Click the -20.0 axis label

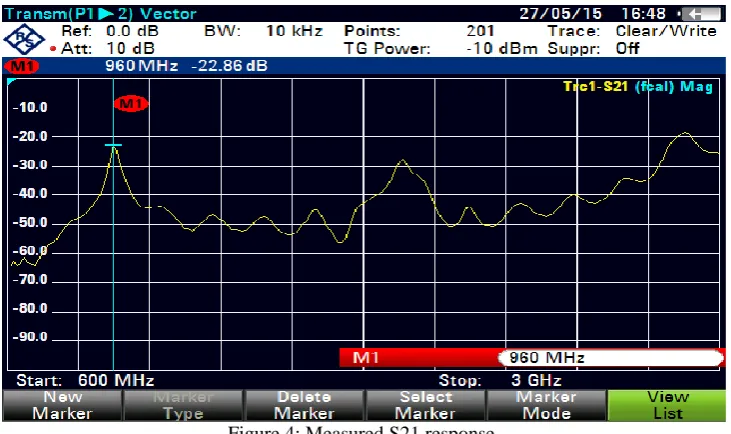coord(30,137)
